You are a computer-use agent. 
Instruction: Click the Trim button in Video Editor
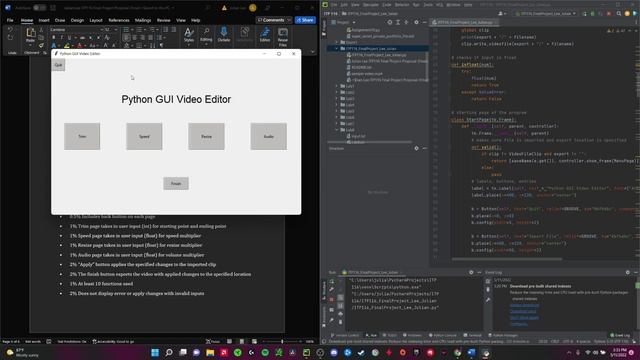(82, 136)
